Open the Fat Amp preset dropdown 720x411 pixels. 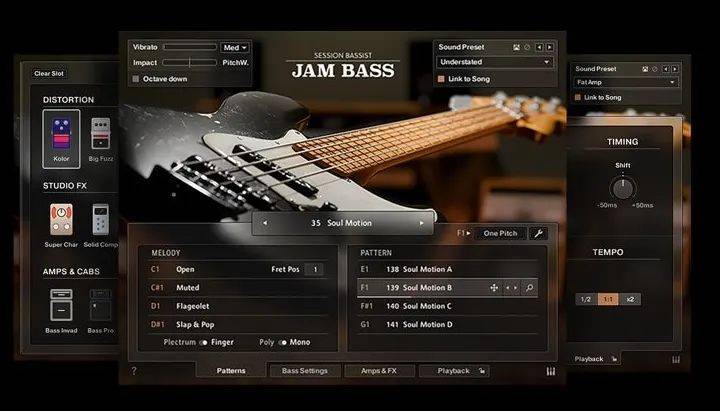pyautogui.click(x=626, y=82)
